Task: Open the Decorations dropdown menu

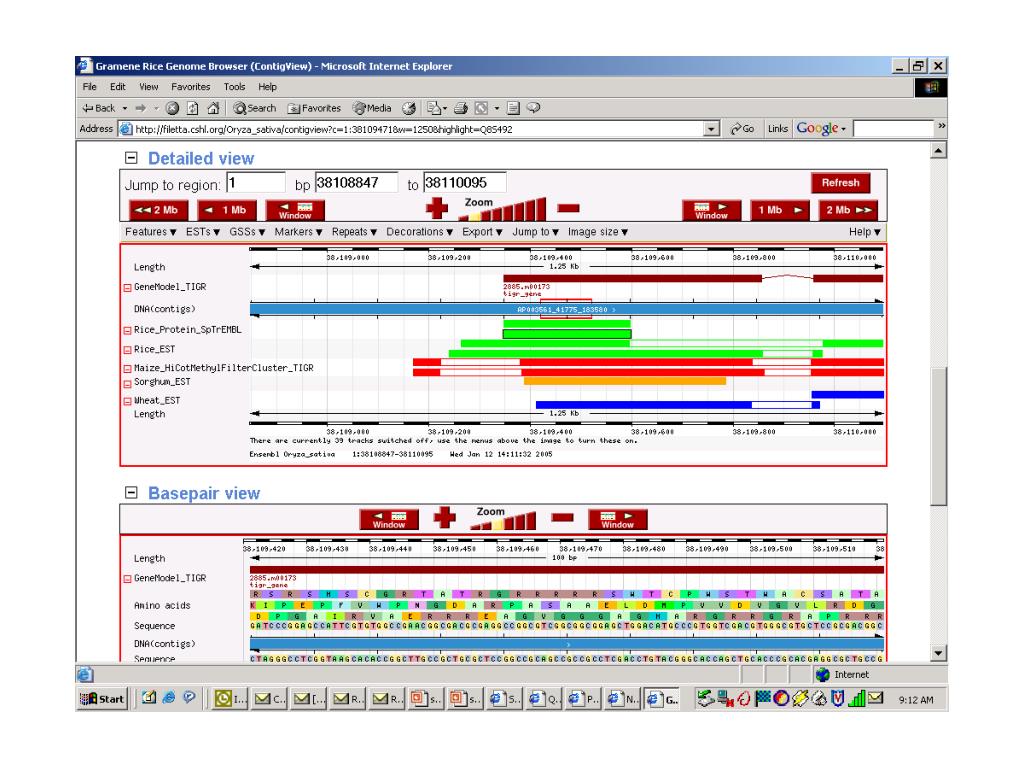Action: tap(419, 232)
